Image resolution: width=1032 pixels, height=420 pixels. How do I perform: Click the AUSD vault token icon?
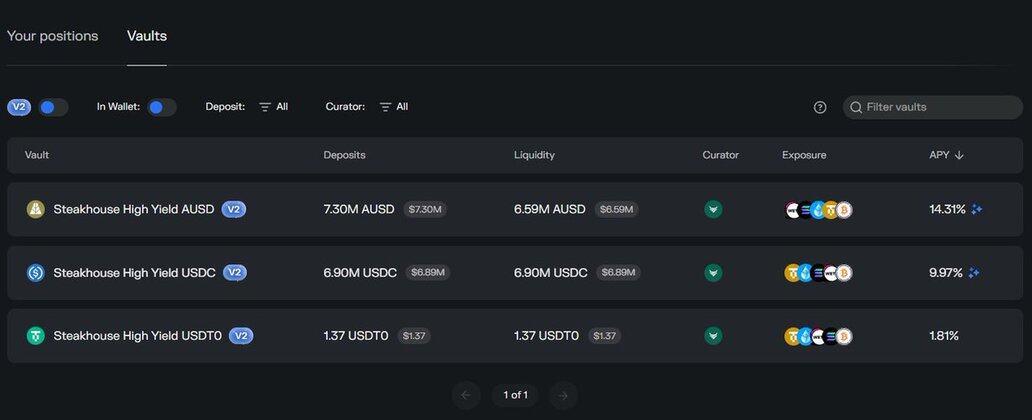pyautogui.click(x=36, y=209)
